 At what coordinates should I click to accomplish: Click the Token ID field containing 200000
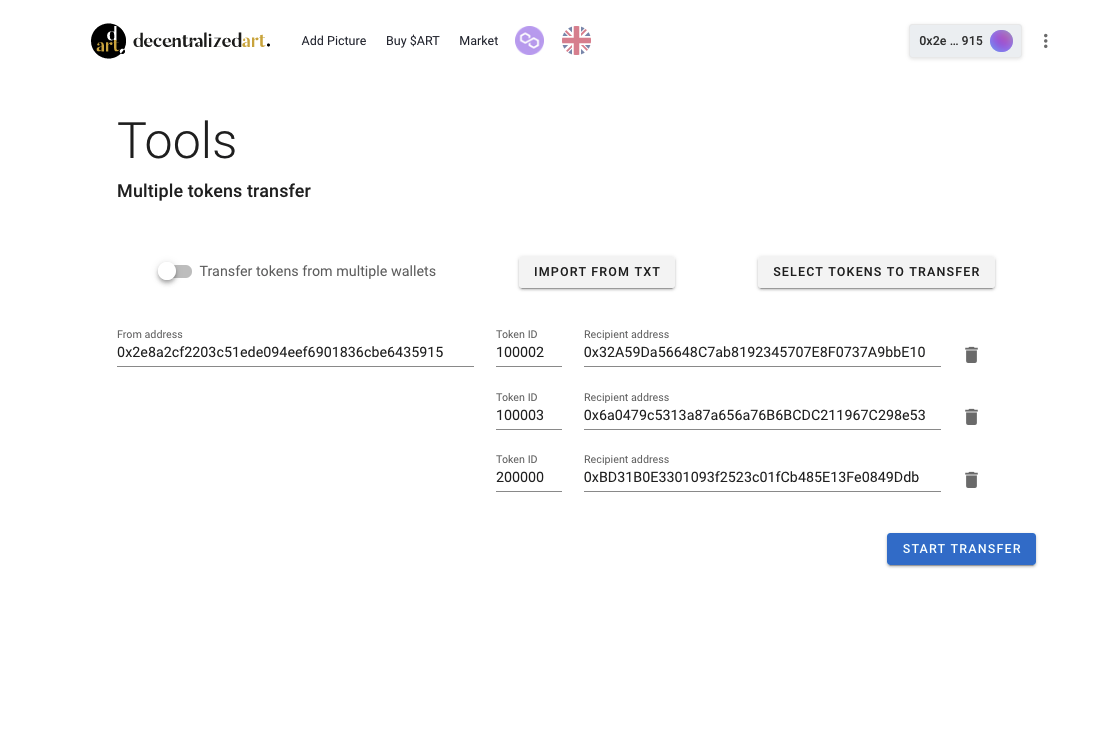coord(528,477)
